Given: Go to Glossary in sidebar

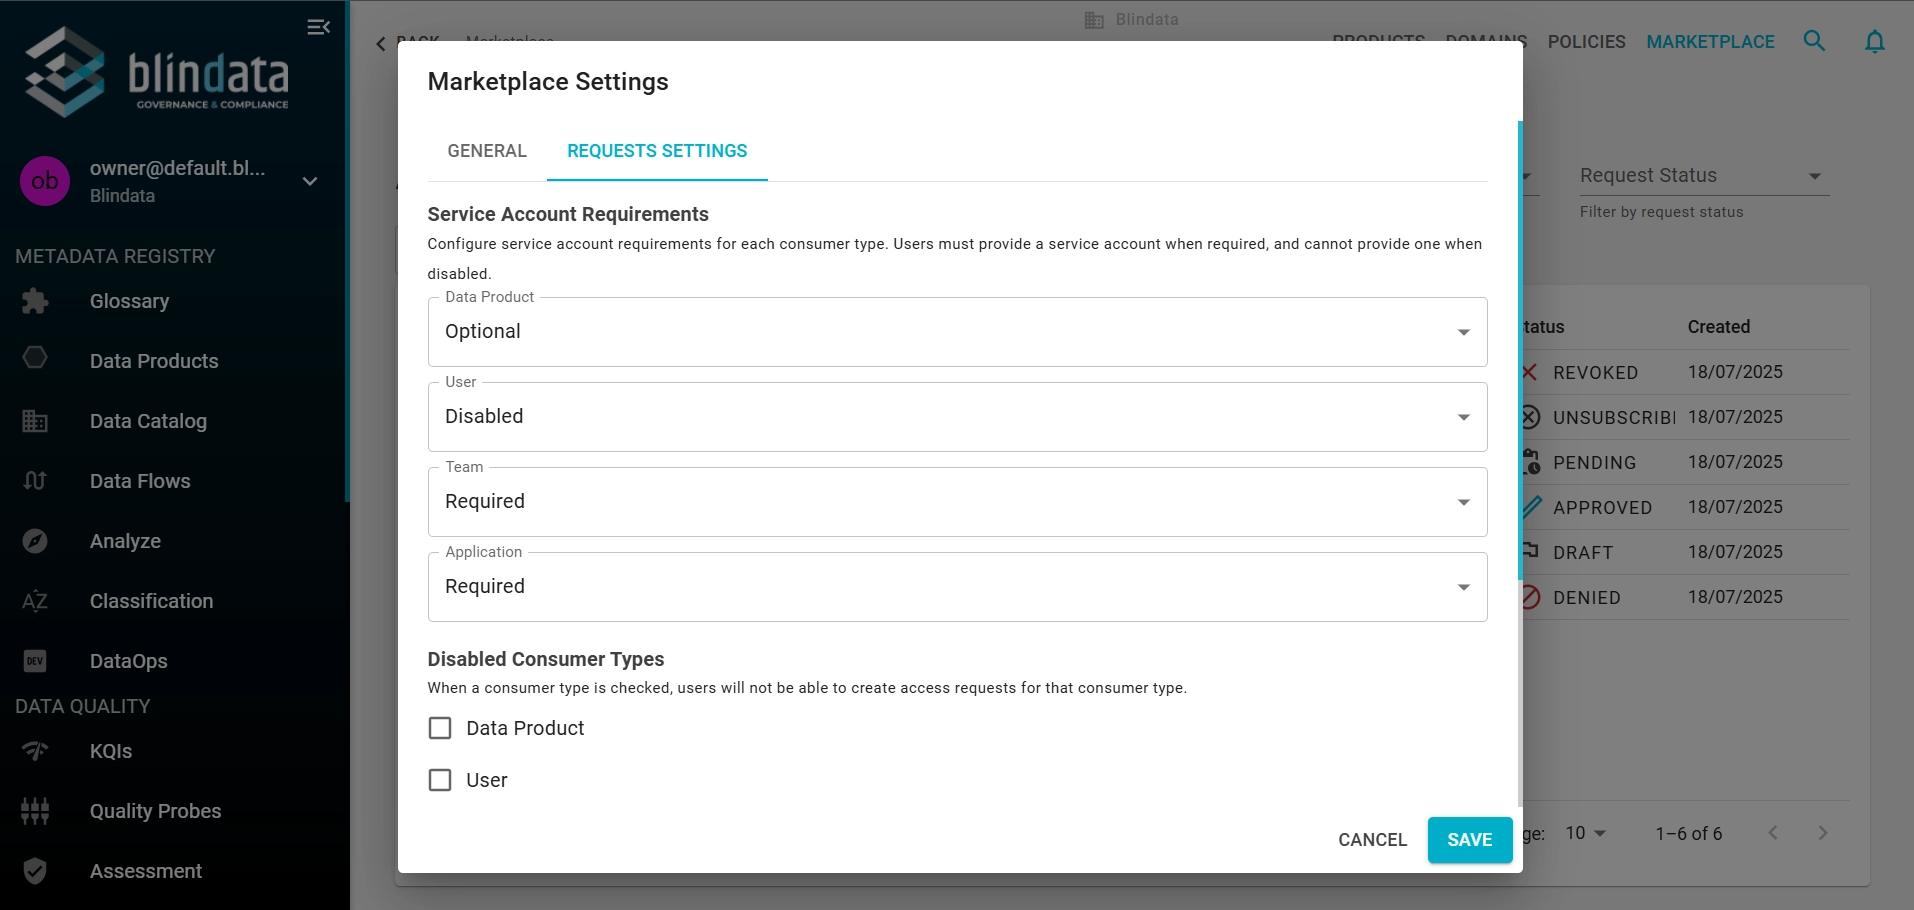Looking at the screenshot, I should 129,301.
